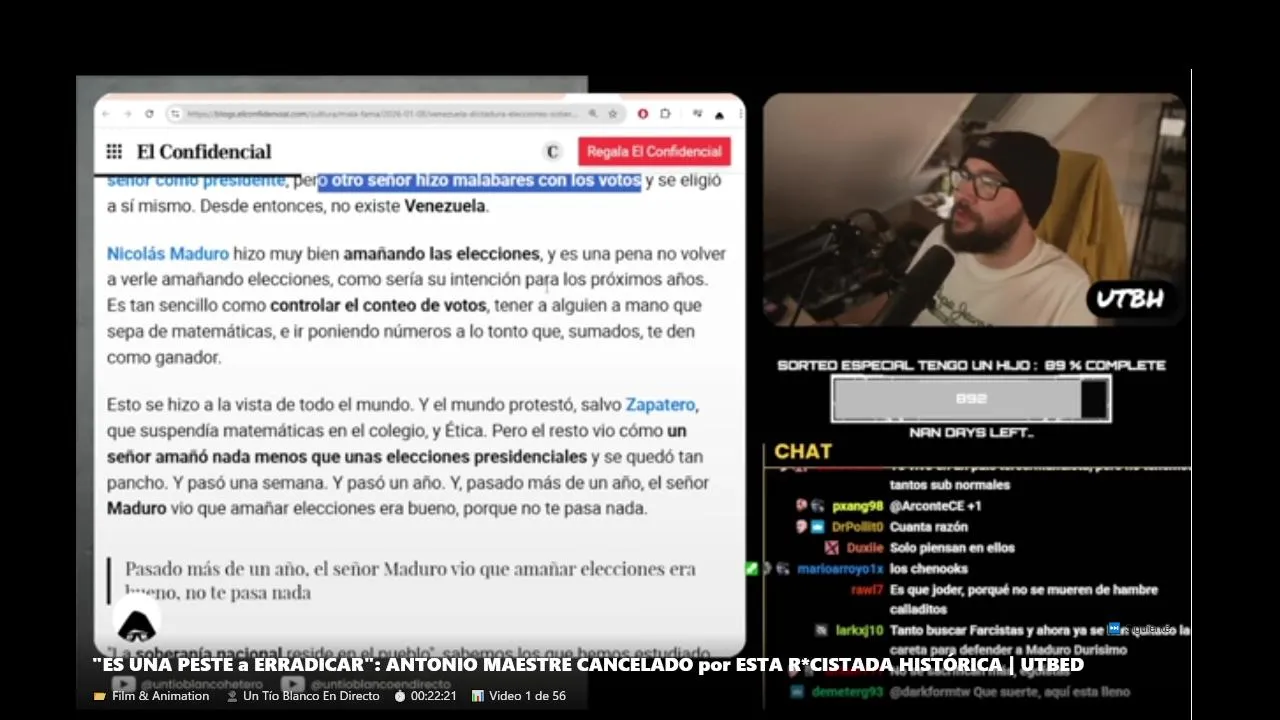Click the round C account icon

coord(552,152)
